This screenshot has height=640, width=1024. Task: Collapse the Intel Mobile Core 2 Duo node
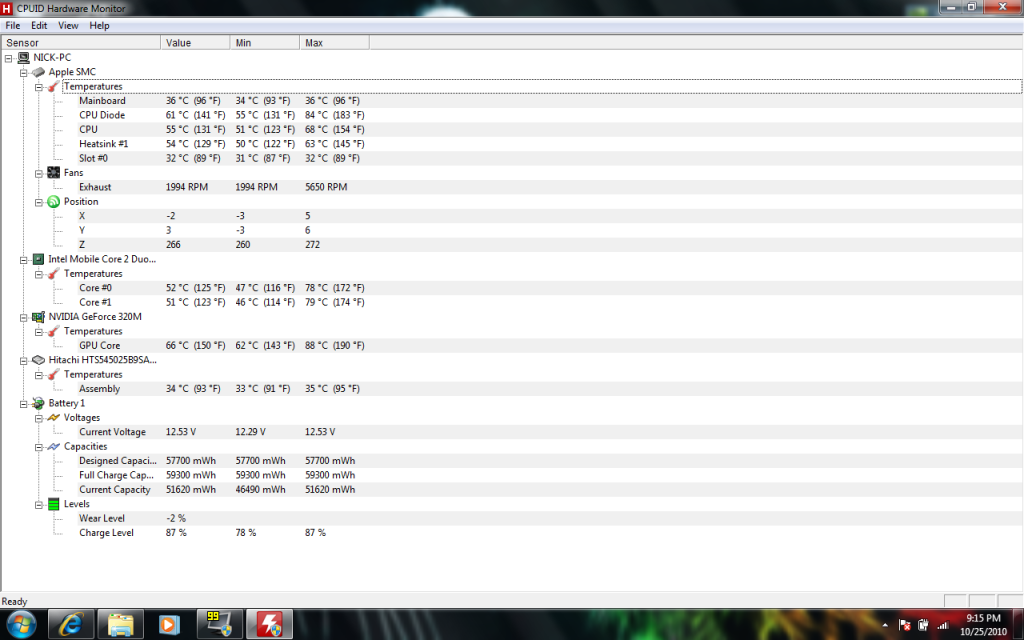click(24, 260)
